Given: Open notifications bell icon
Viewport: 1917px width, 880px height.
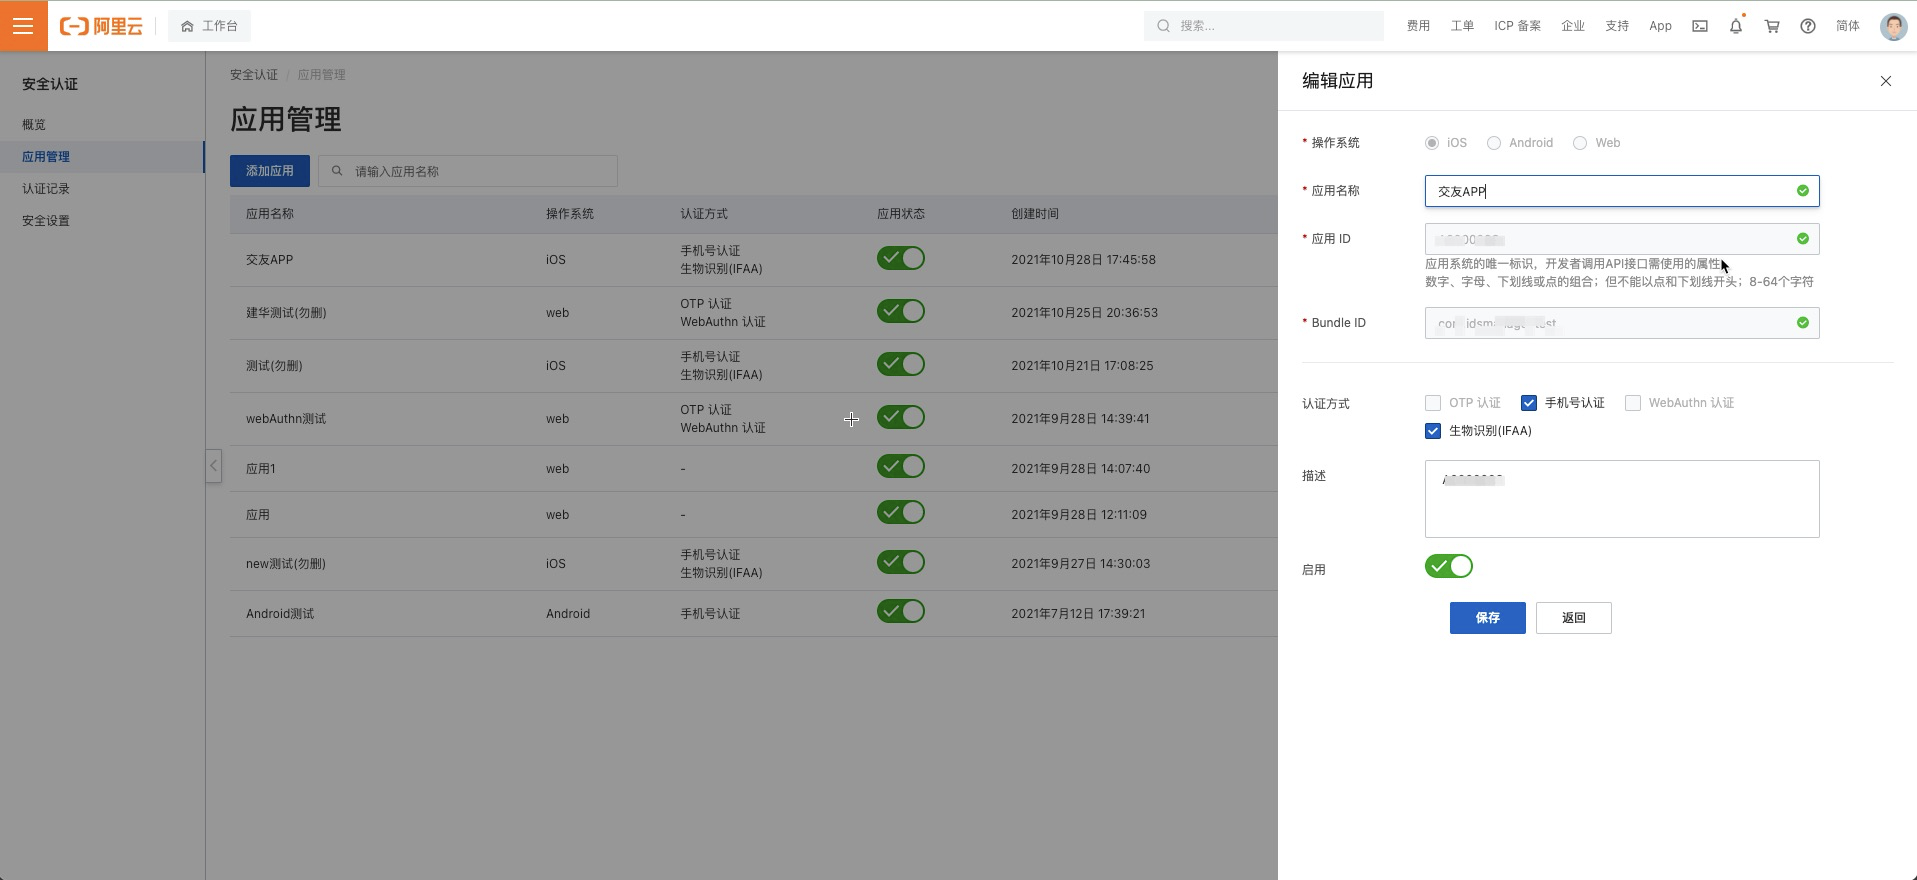Looking at the screenshot, I should [x=1736, y=26].
